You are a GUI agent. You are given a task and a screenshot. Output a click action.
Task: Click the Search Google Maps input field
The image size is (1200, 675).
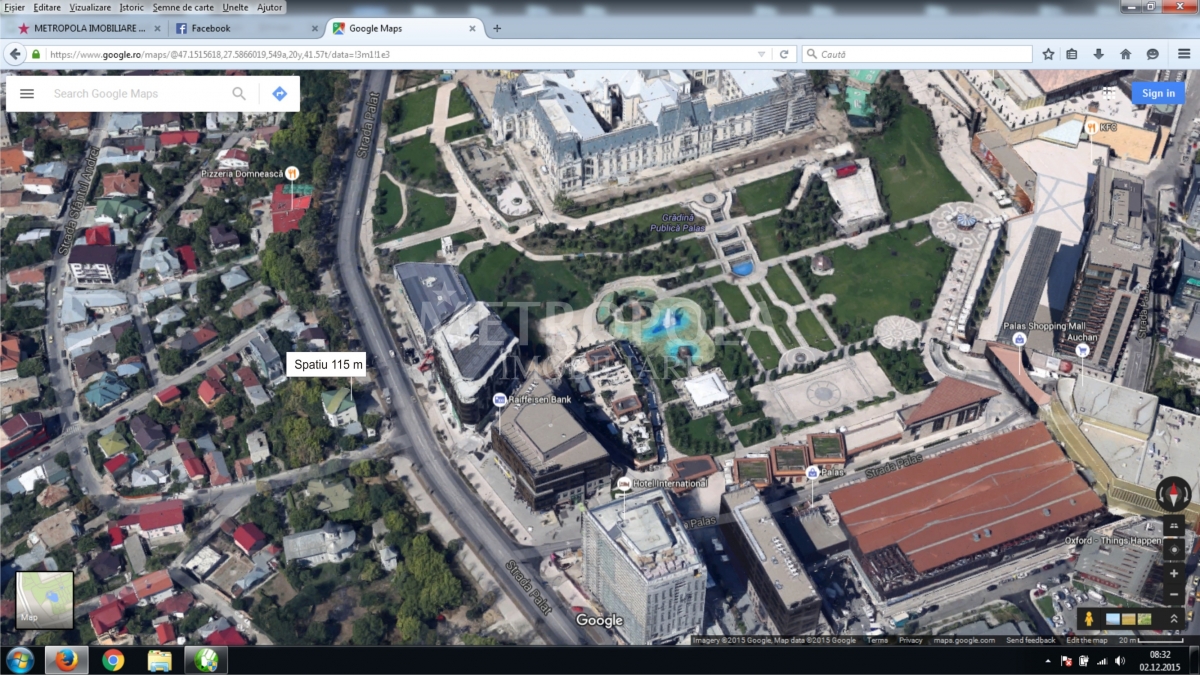[x=135, y=93]
